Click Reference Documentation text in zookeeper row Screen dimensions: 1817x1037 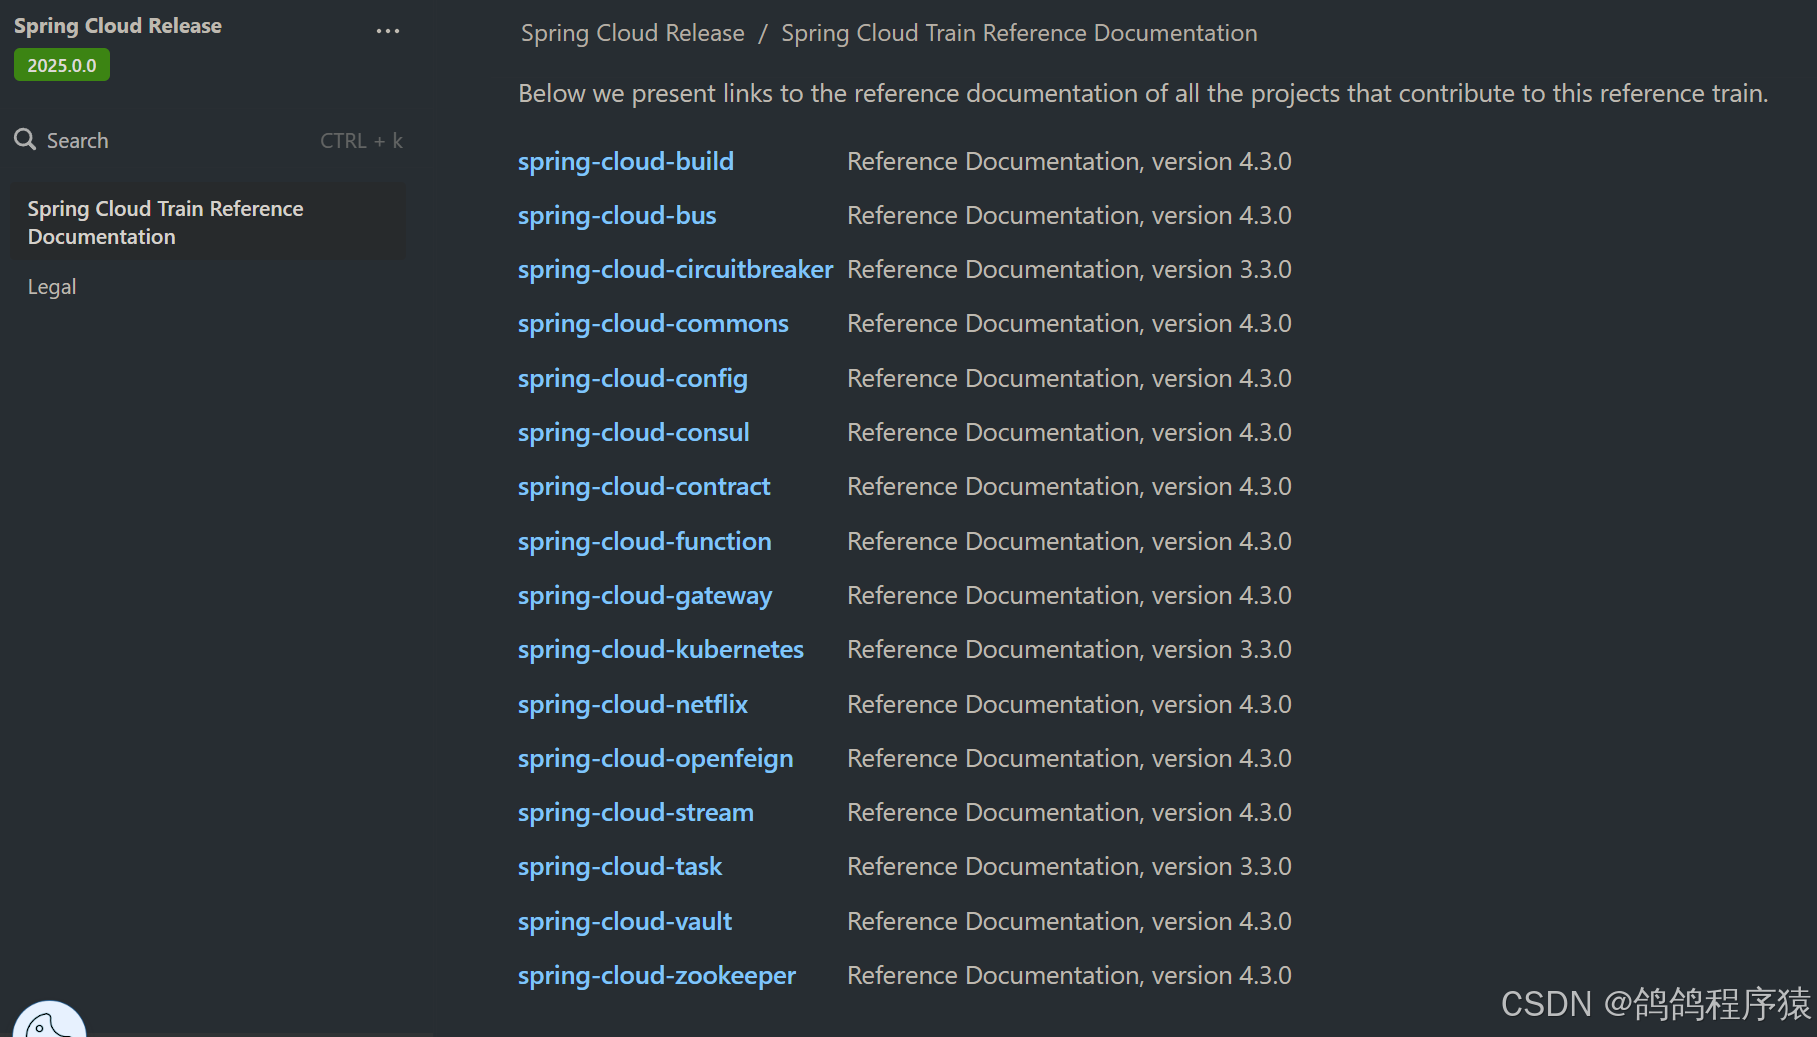tap(993, 975)
